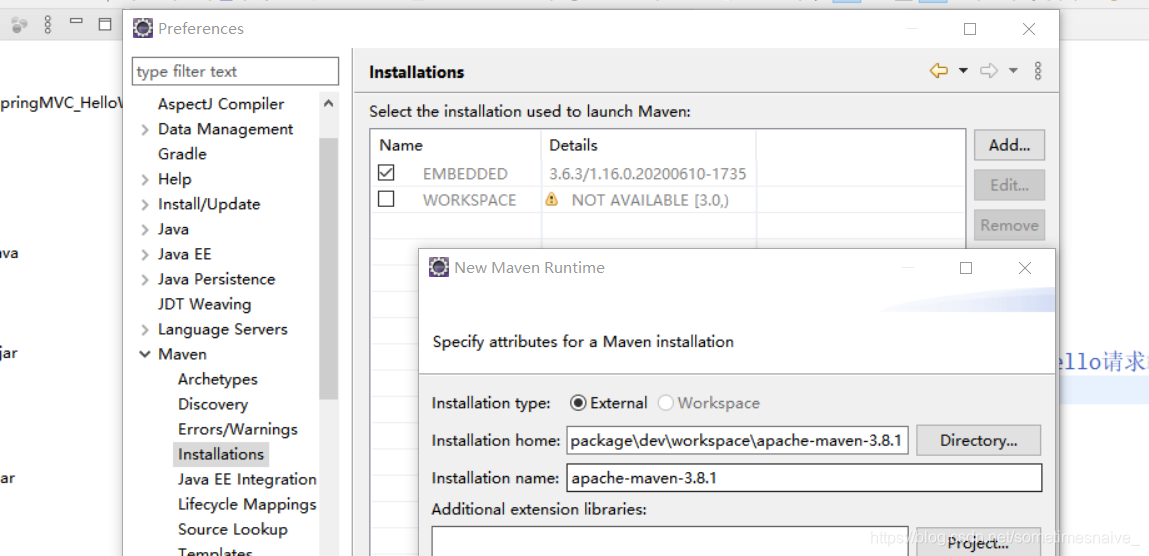Expand the Java Persistence tree node

coord(145,280)
